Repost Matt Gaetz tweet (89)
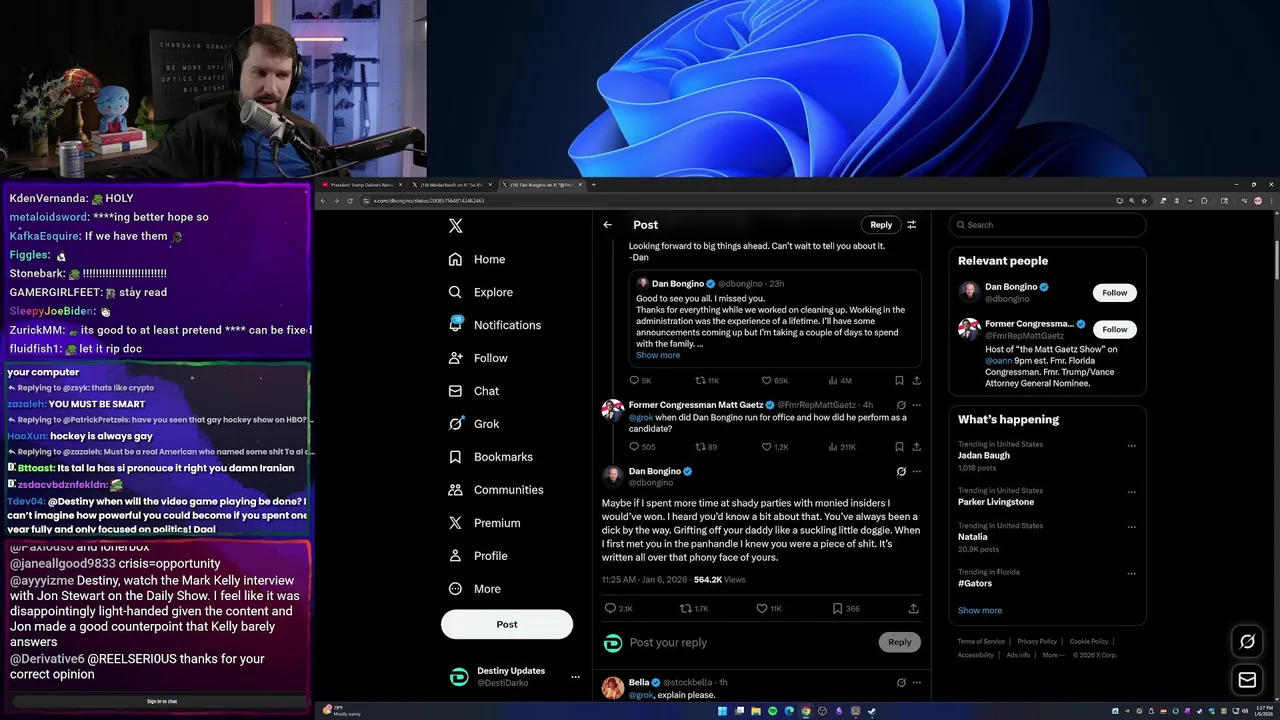Image resolution: width=1280 pixels, height=720 pixels. pos(706,447)
